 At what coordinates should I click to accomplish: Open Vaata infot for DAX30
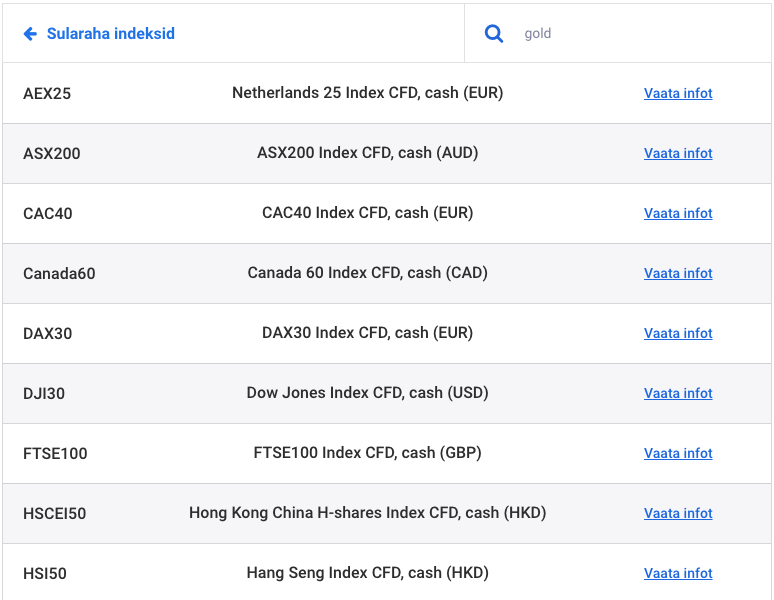pyautogui.click(x=678, y=334)
